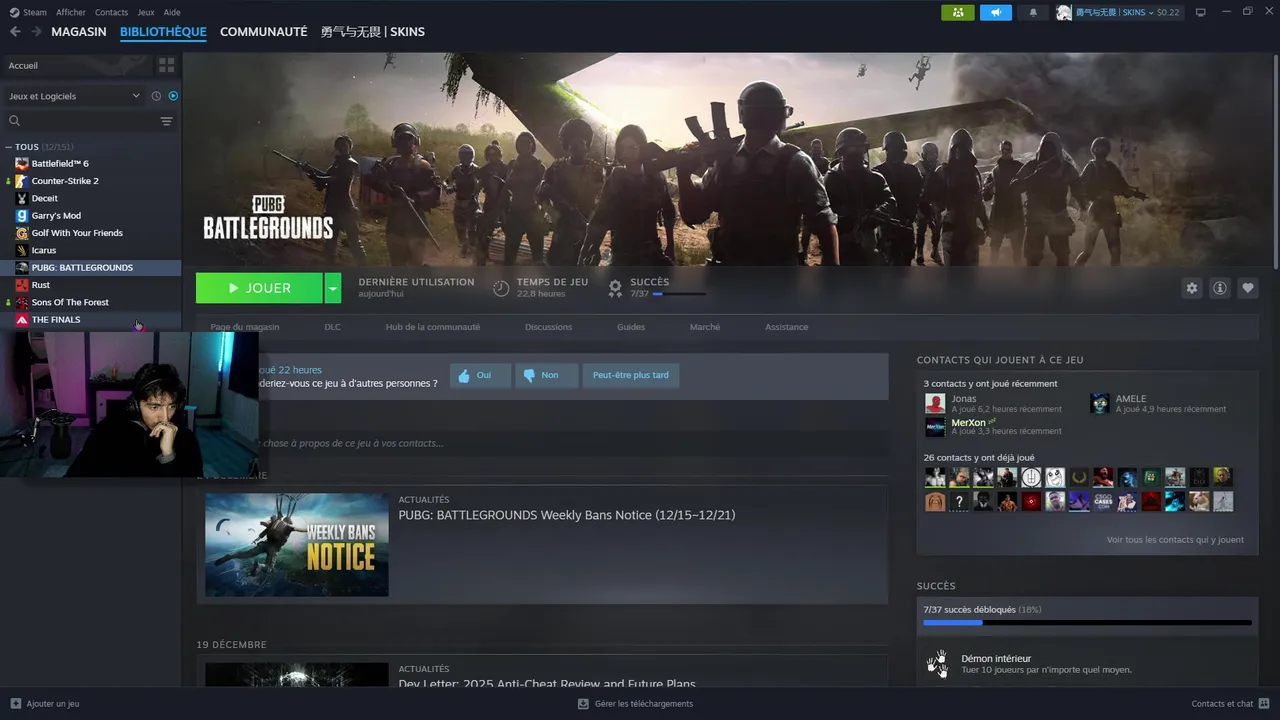Select Sons Of The Forest in the list
Screen dimensions: 1280x720
point(91,302)
